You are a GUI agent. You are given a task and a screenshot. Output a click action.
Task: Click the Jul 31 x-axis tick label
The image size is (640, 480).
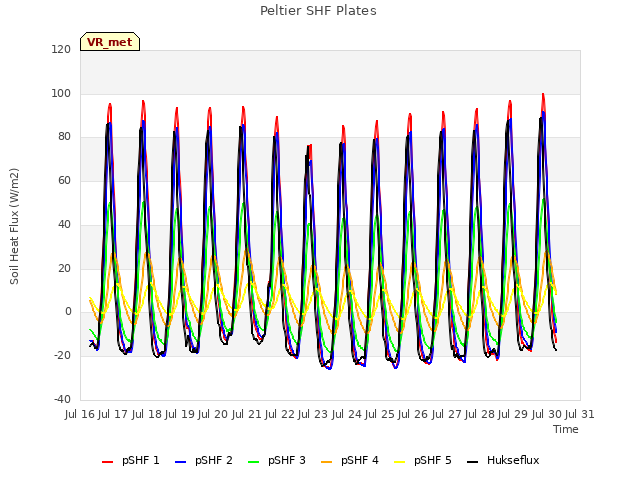(x=580, y=414)
